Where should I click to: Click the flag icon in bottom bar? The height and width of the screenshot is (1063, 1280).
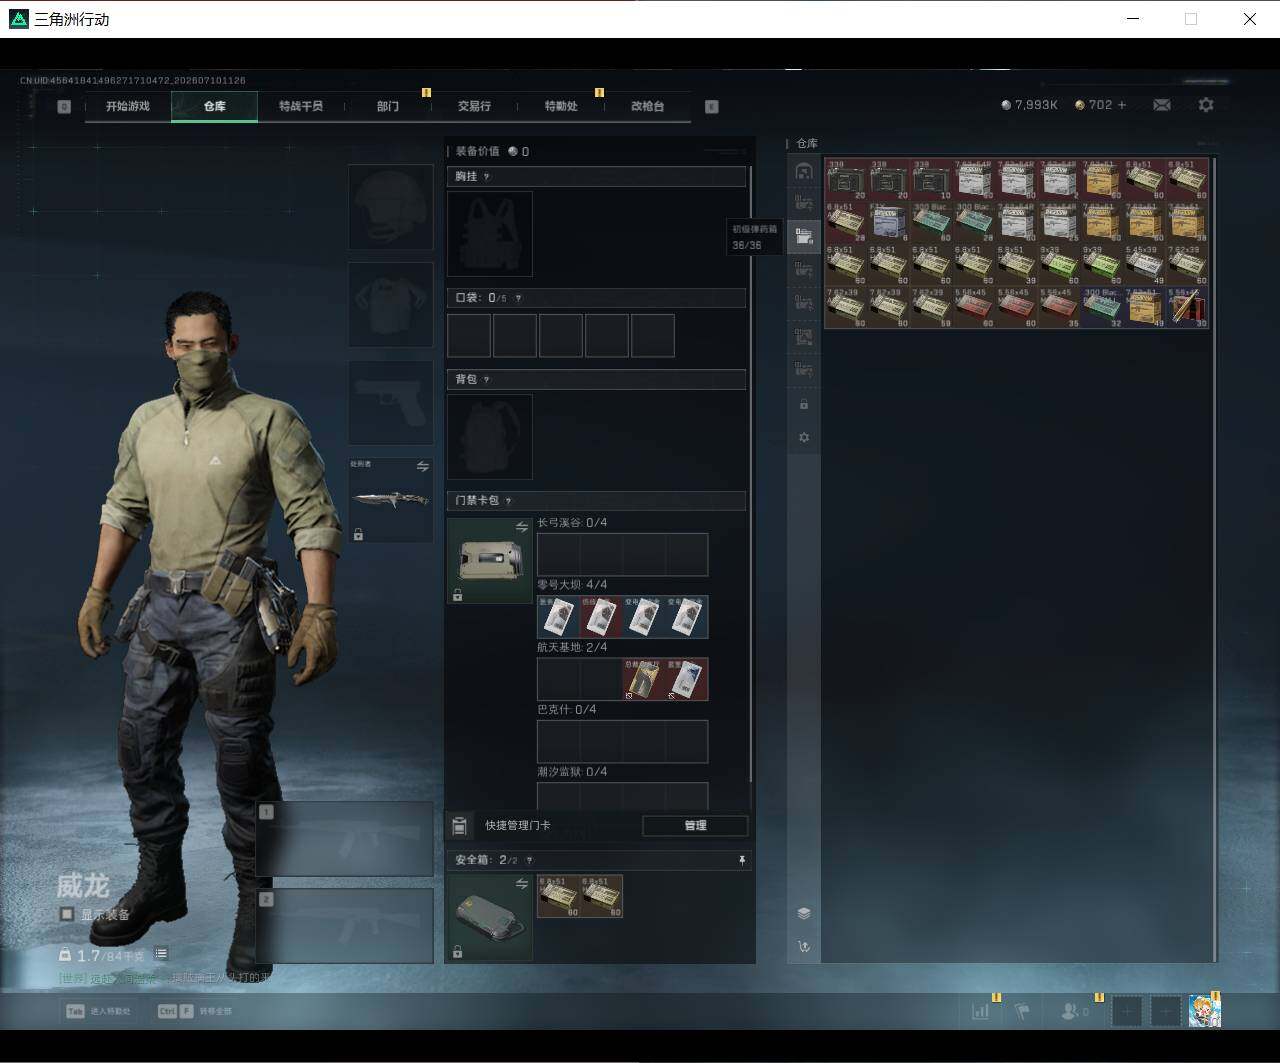click(x=1022, y=1011)
